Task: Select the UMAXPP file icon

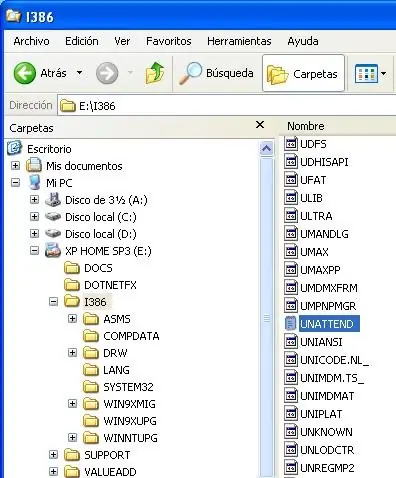Action: 291,270
